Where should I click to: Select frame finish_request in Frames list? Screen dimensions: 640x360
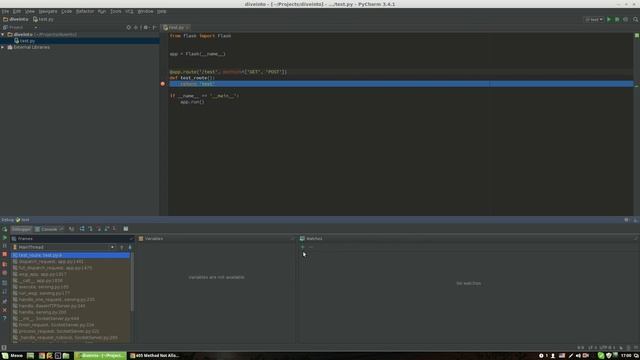click(70, 325)
